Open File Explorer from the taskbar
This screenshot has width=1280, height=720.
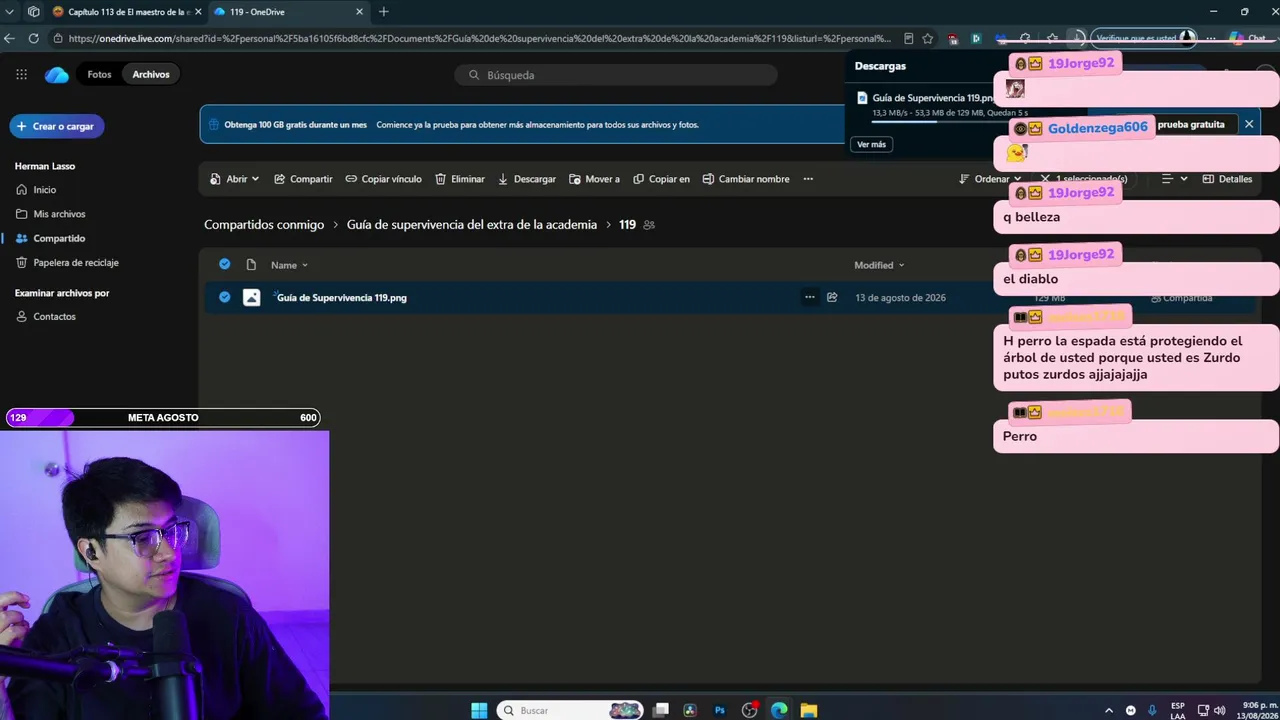click(x=808, y=710)
